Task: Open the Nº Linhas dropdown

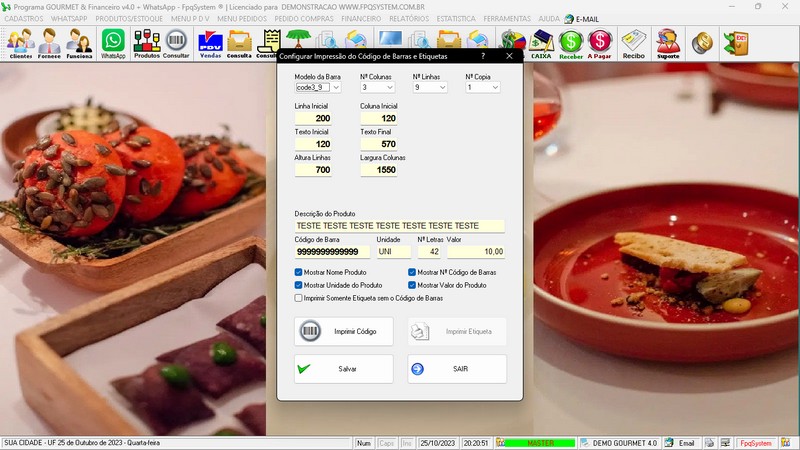Action: click(x=442, y=87)
